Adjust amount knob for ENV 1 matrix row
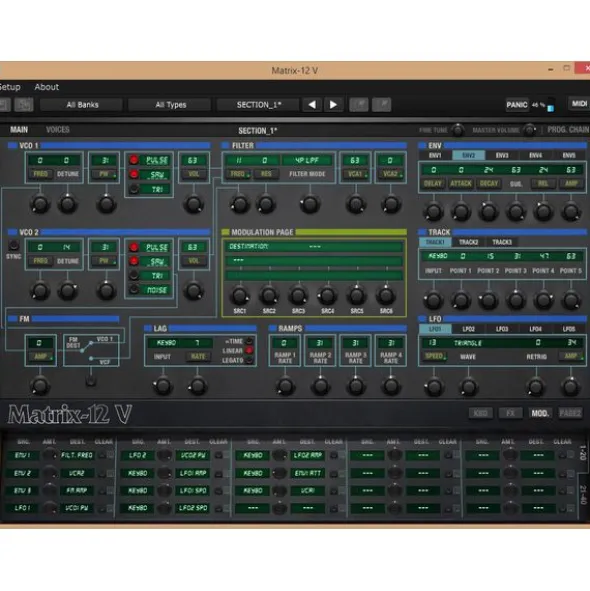 tap(49, 455)
